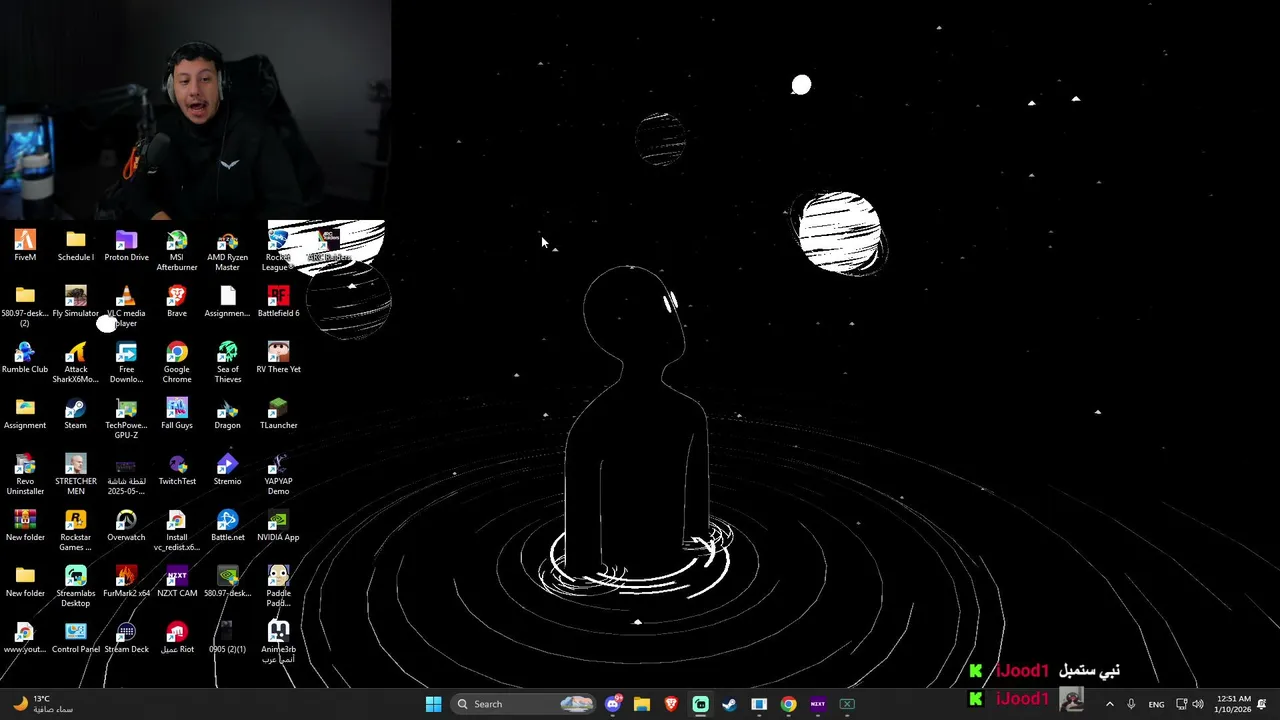Open Control Panel shortcut
The width and height of the screenshot is (1280, 720).
(x=76, y=637)
